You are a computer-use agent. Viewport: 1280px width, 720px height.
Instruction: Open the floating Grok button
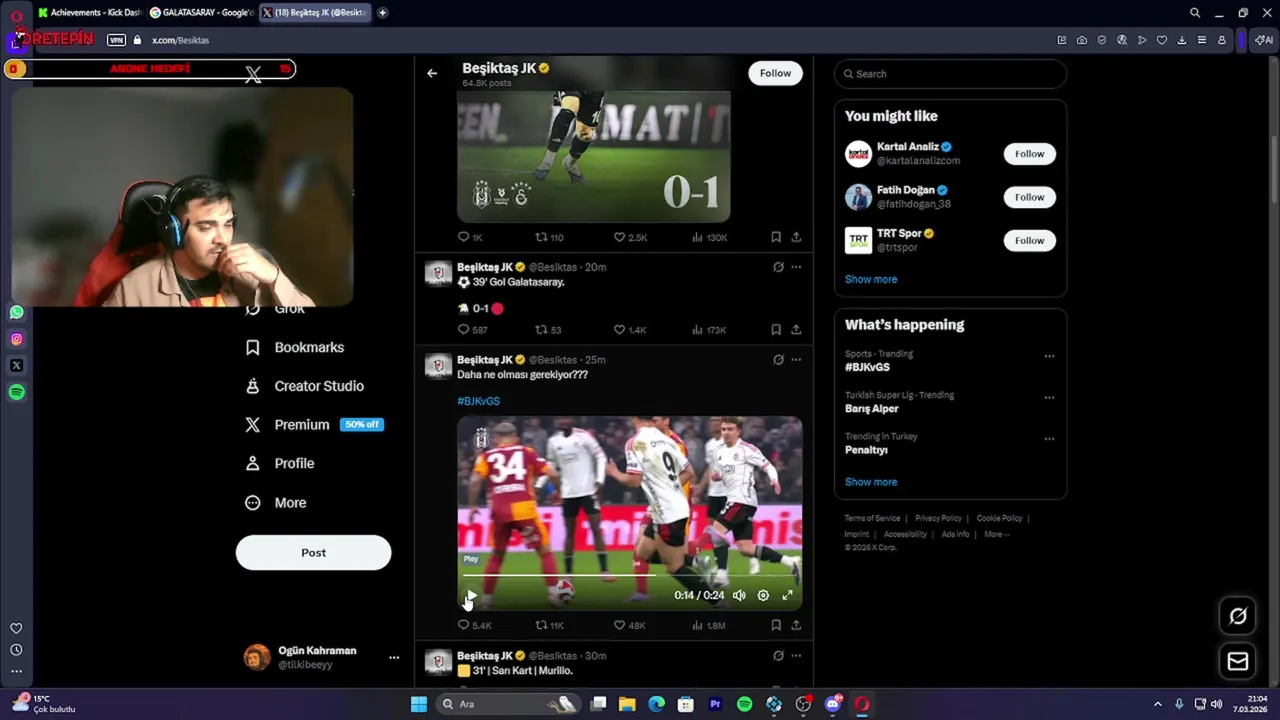point(1238,616)
